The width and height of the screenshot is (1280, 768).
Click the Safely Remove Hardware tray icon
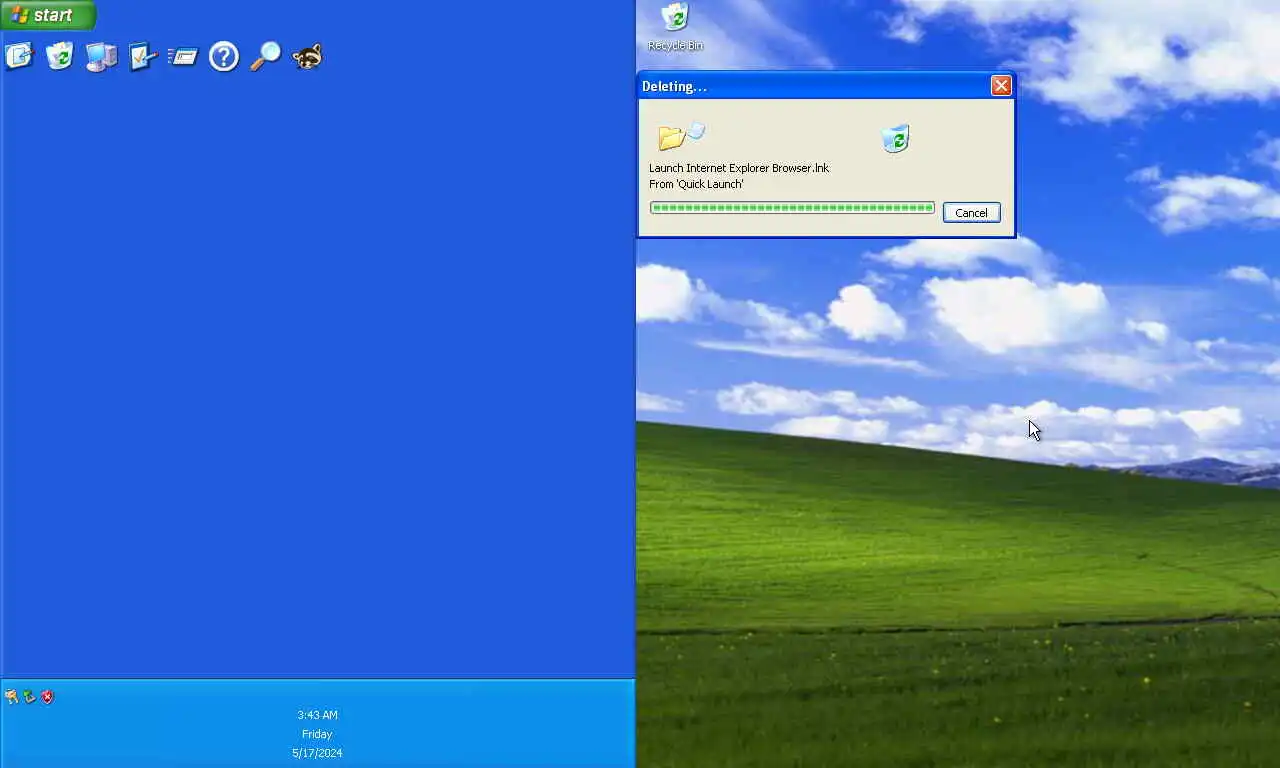[29, 697]
